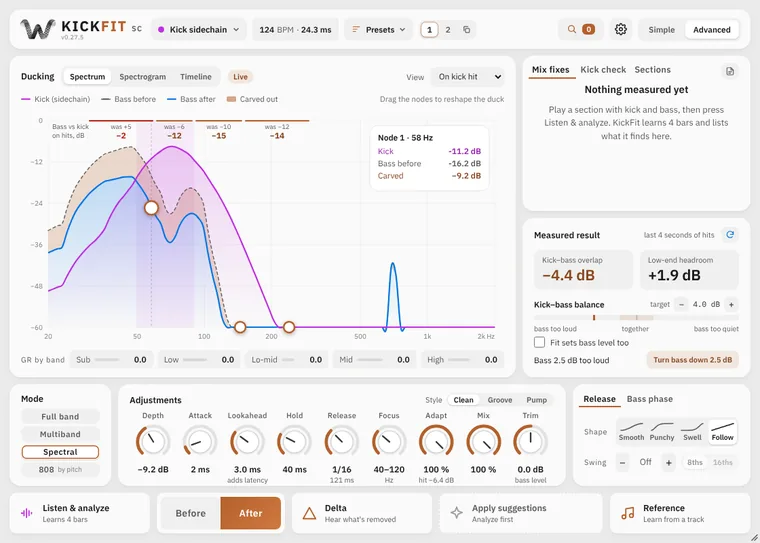Click the KickFit wave logo
The image size is (760, 543).
(37, 29)
